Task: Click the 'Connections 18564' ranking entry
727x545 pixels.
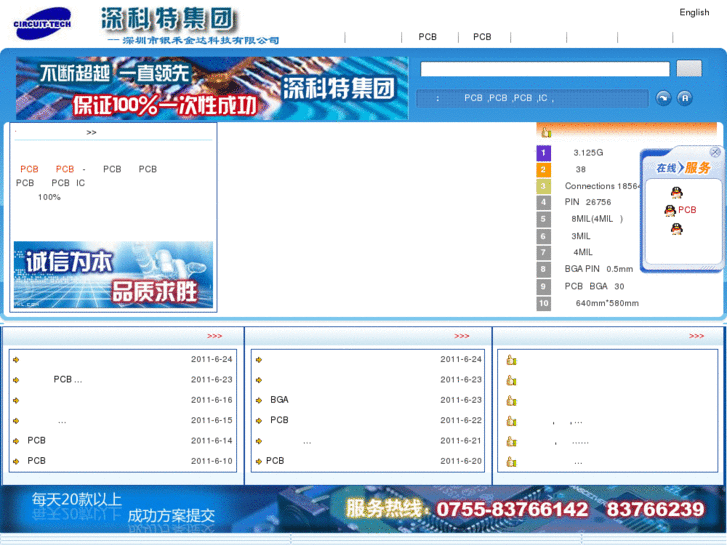Action: (x=602, y=186)
